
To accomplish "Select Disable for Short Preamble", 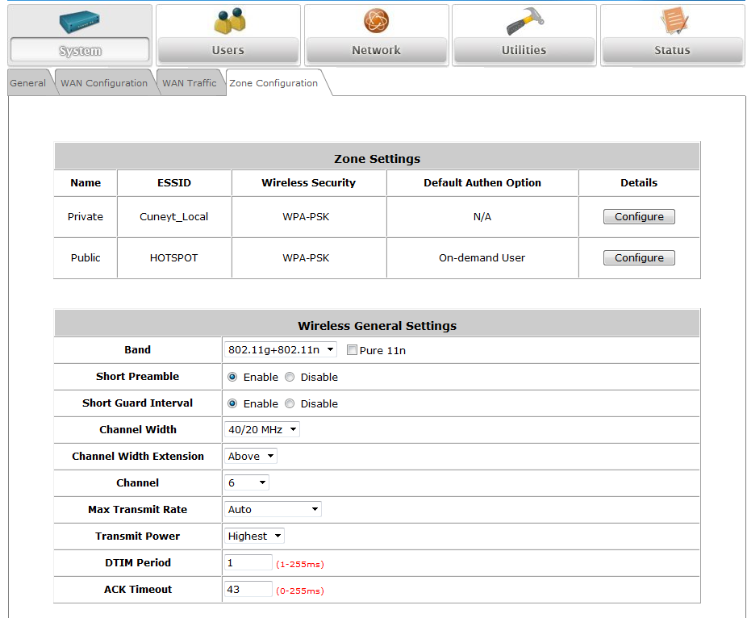I will 290,377.
